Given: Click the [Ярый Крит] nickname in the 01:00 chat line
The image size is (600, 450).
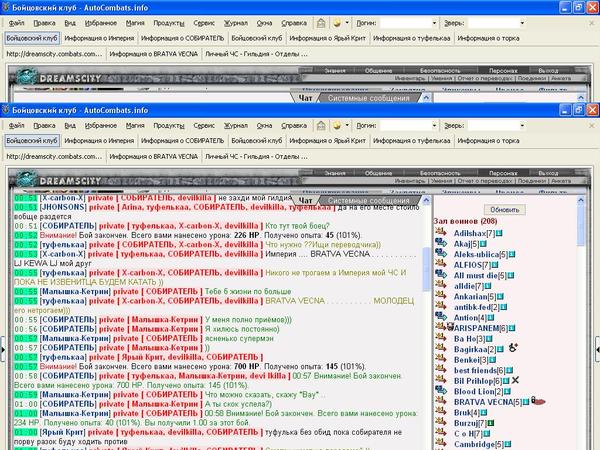Looking at the screenshot, I should tap(62, 432).
